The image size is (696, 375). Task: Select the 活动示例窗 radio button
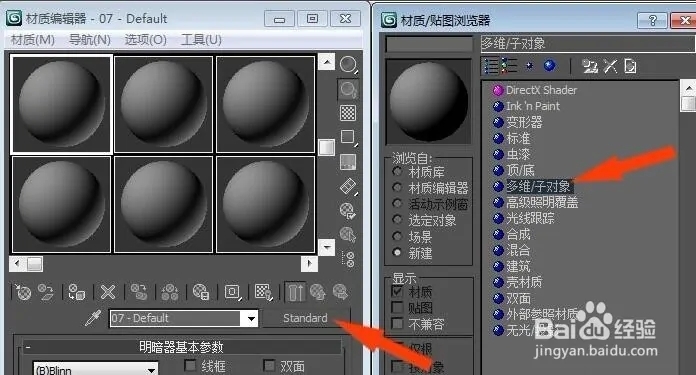coord(397,204)
